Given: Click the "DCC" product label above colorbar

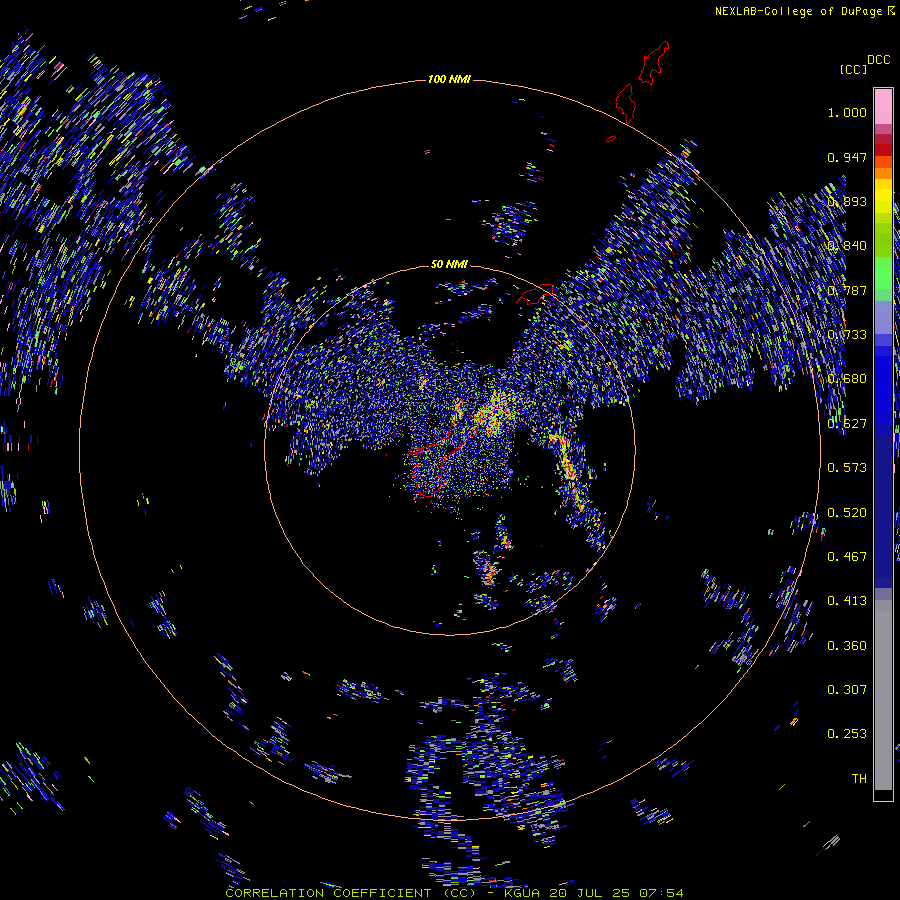Looking at the screenshot, I should [878, 60].
